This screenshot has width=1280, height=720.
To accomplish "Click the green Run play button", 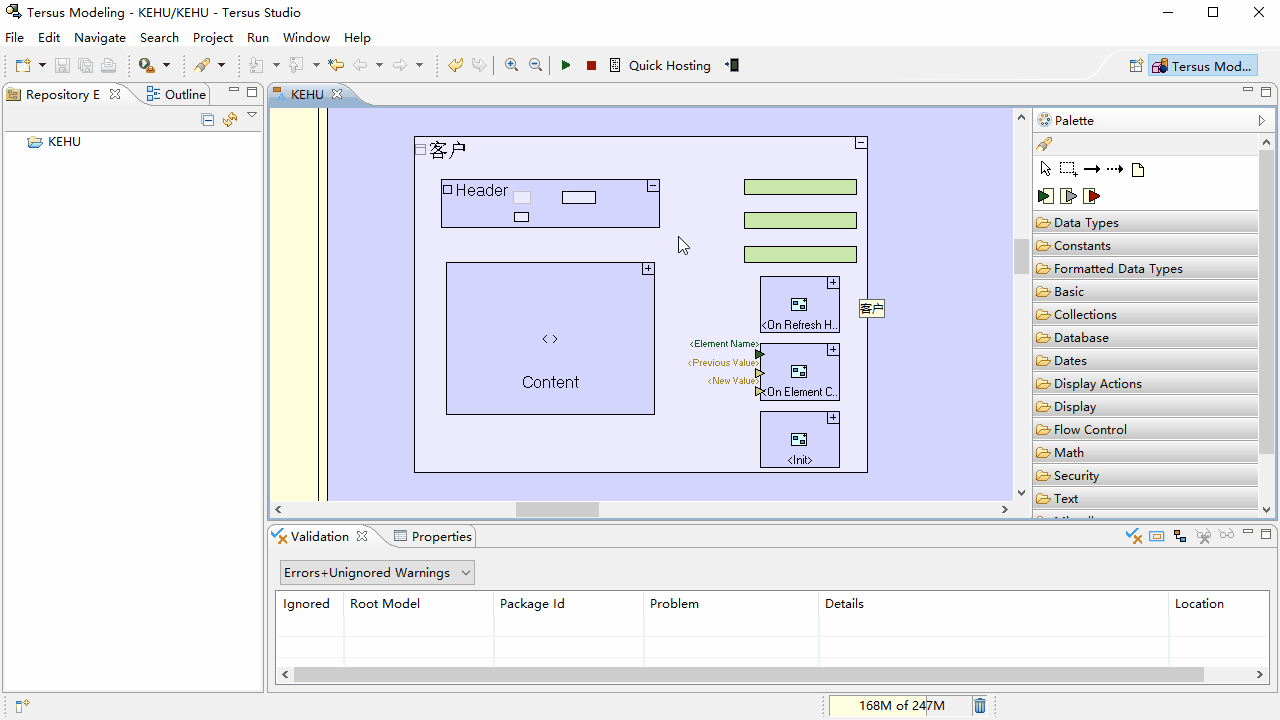I will [x=566, y=65].
